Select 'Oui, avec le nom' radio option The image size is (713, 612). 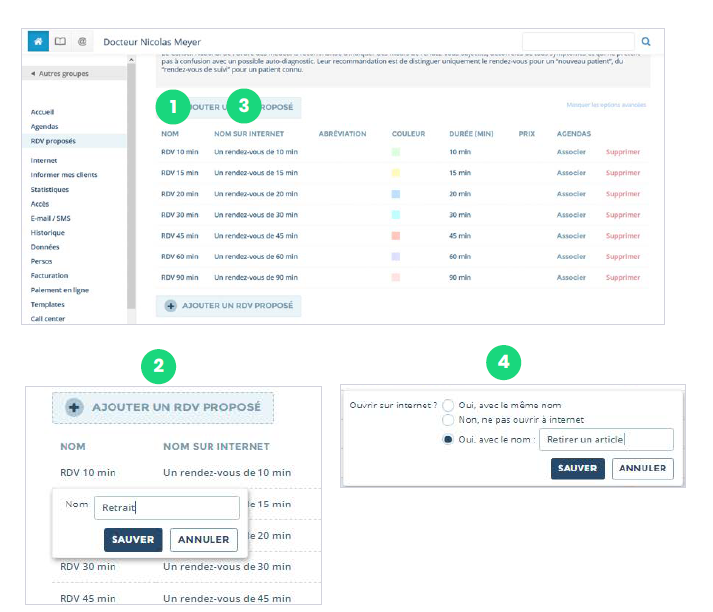[x=448, y=439]
